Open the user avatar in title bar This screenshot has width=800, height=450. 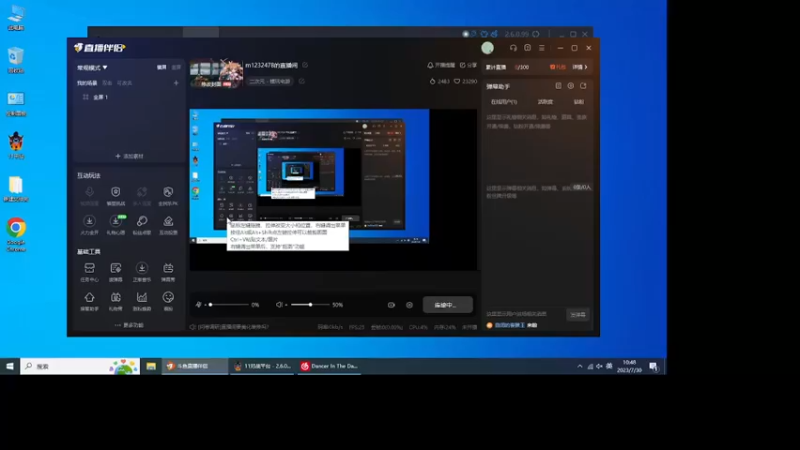click(x=487, y=48)
